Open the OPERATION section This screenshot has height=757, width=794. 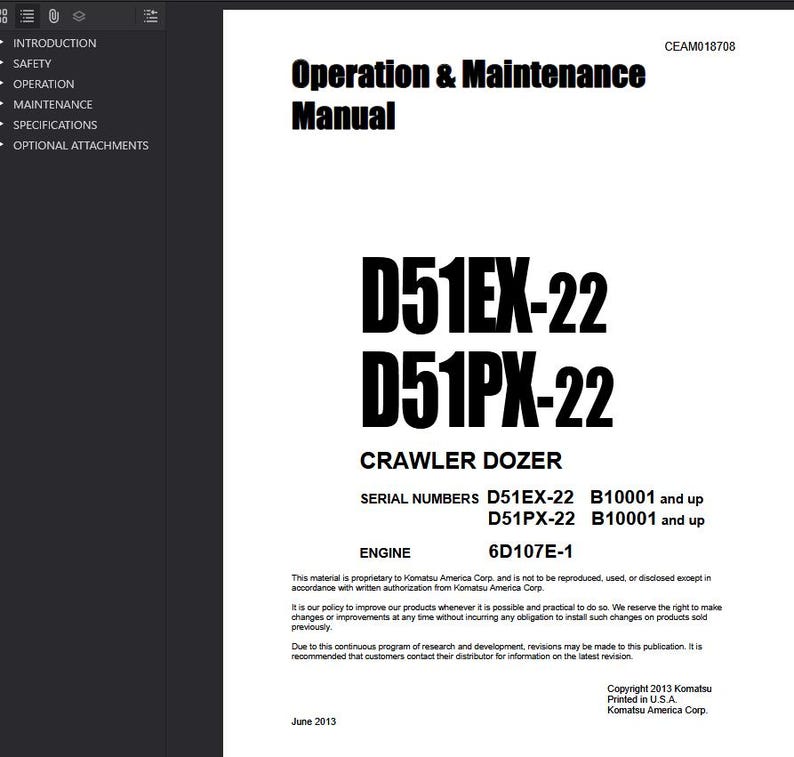[44, 84]
